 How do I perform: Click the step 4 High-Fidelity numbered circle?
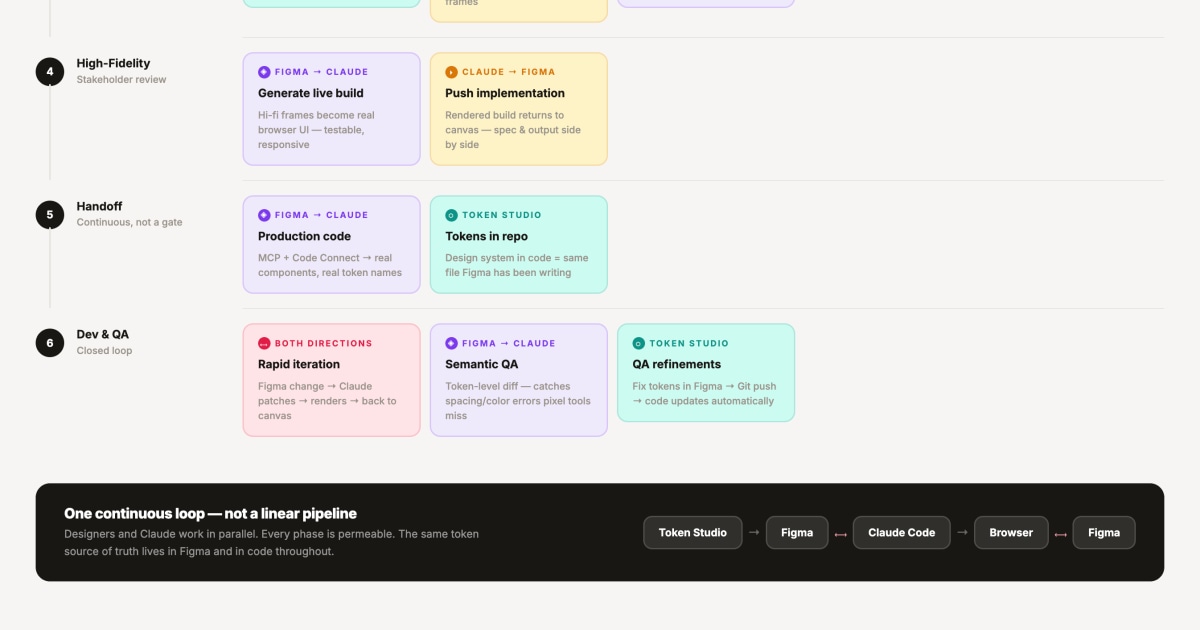click(x=49, y=71)
